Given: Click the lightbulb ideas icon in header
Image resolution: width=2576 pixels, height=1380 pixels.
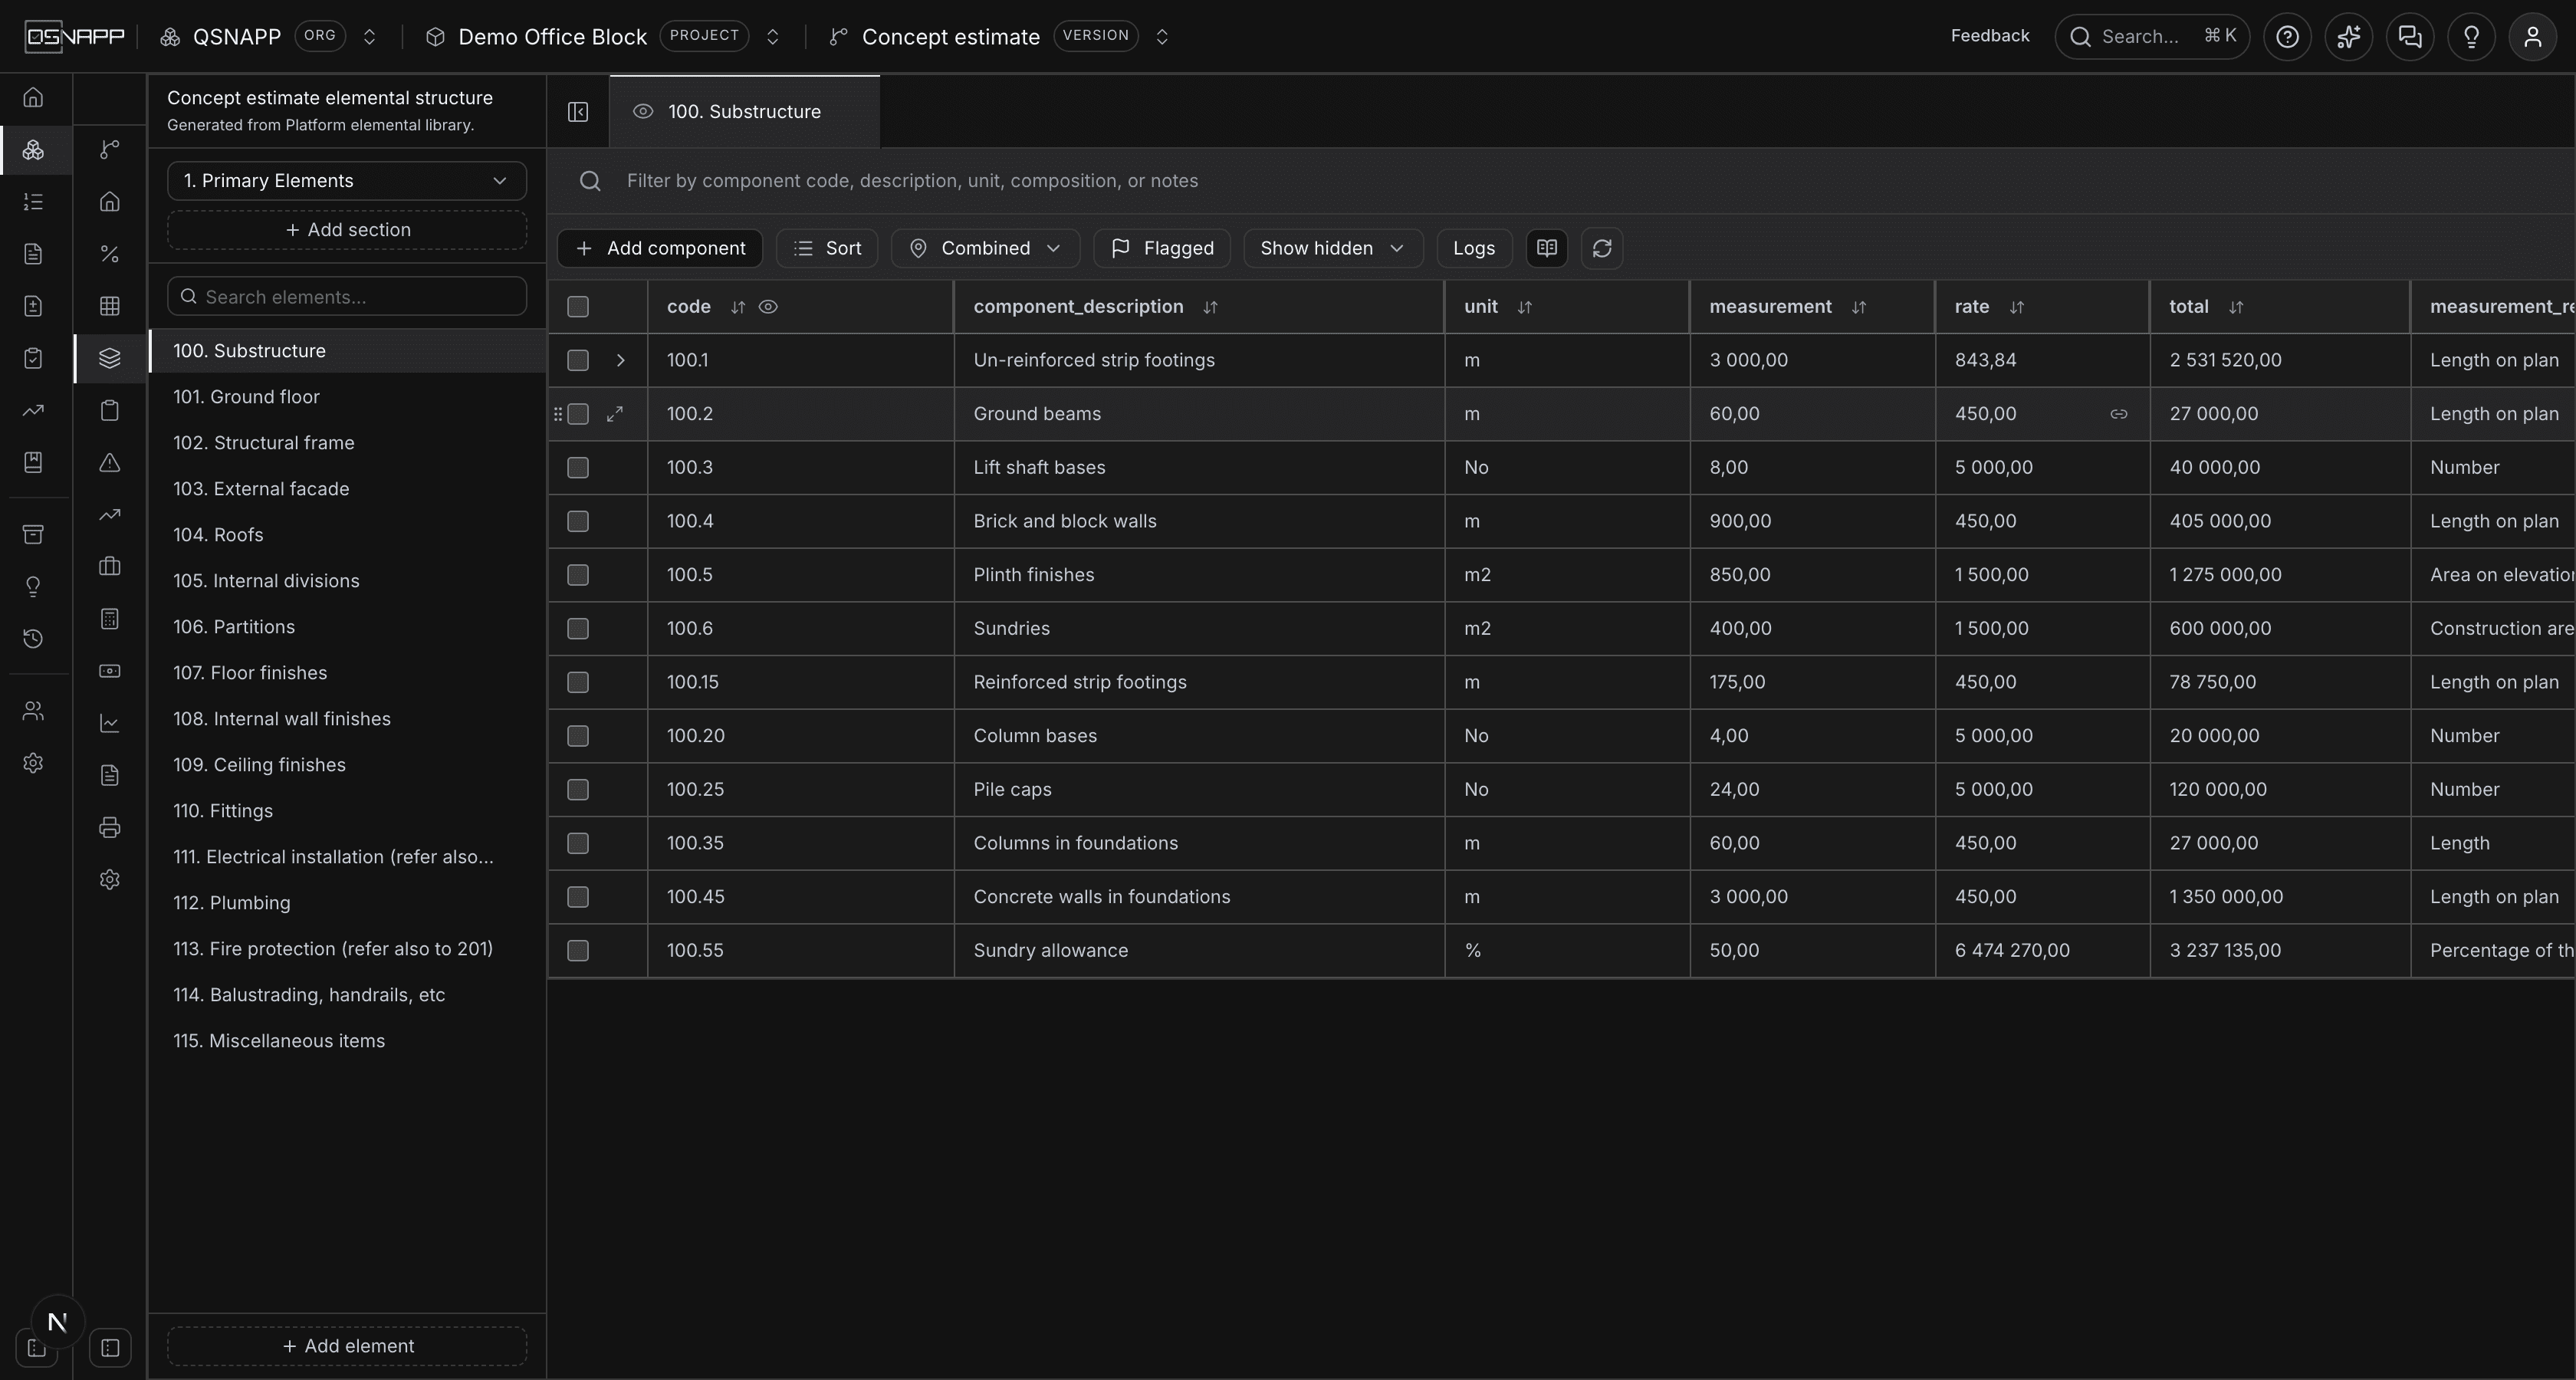Looking at the screenshot, I should (2471, 37).
